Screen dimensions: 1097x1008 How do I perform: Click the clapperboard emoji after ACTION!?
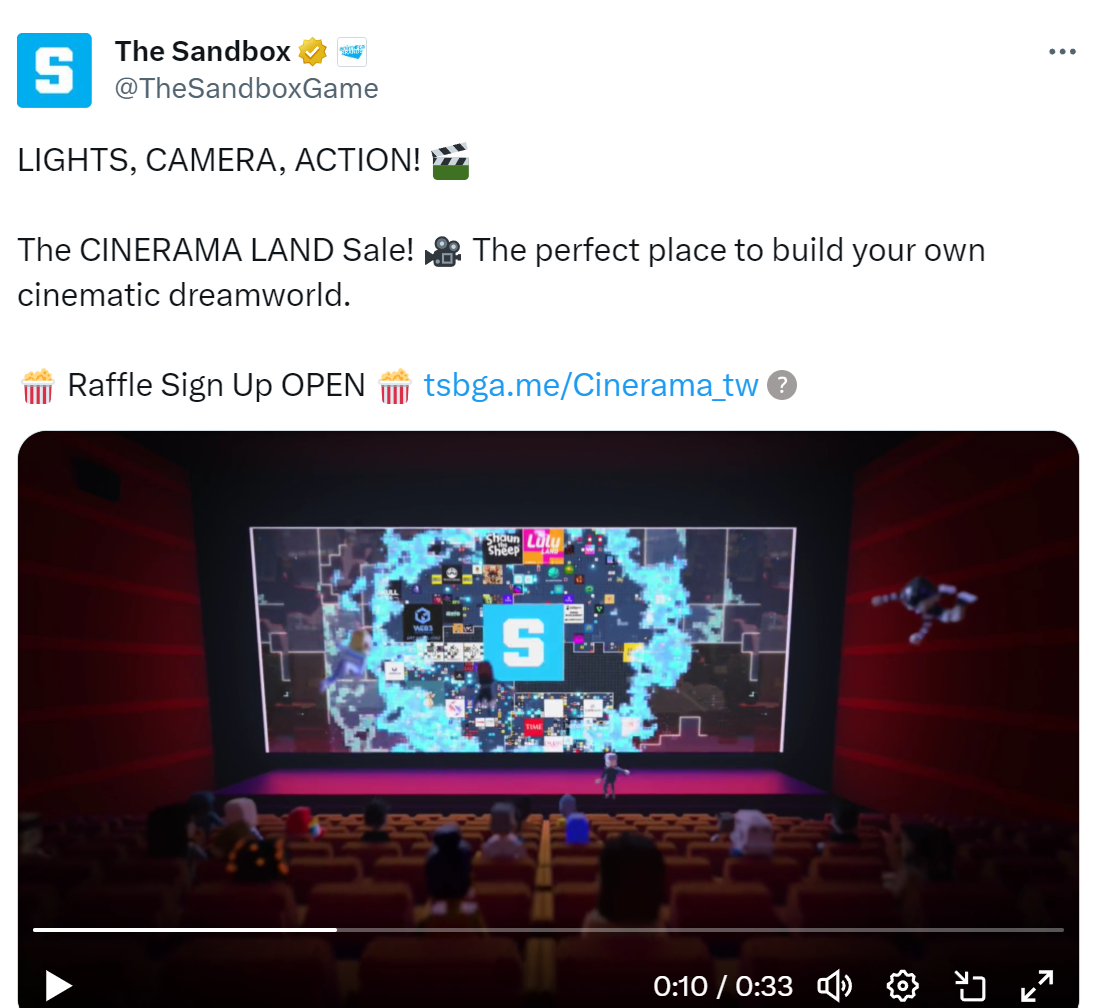(x=450, y=161)
